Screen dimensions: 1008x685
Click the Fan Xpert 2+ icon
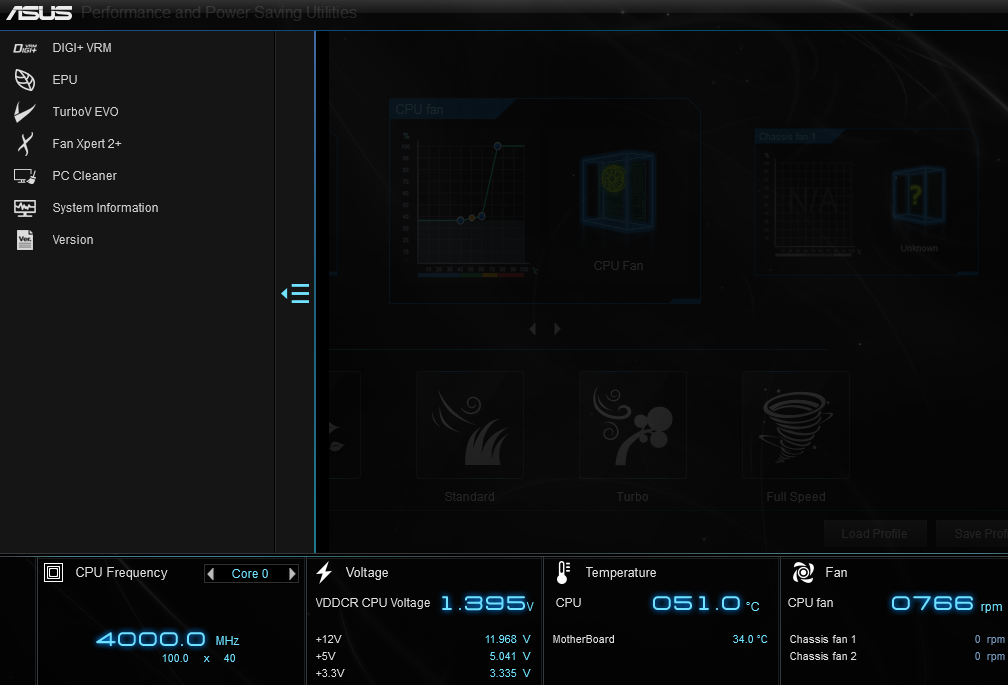25,144
